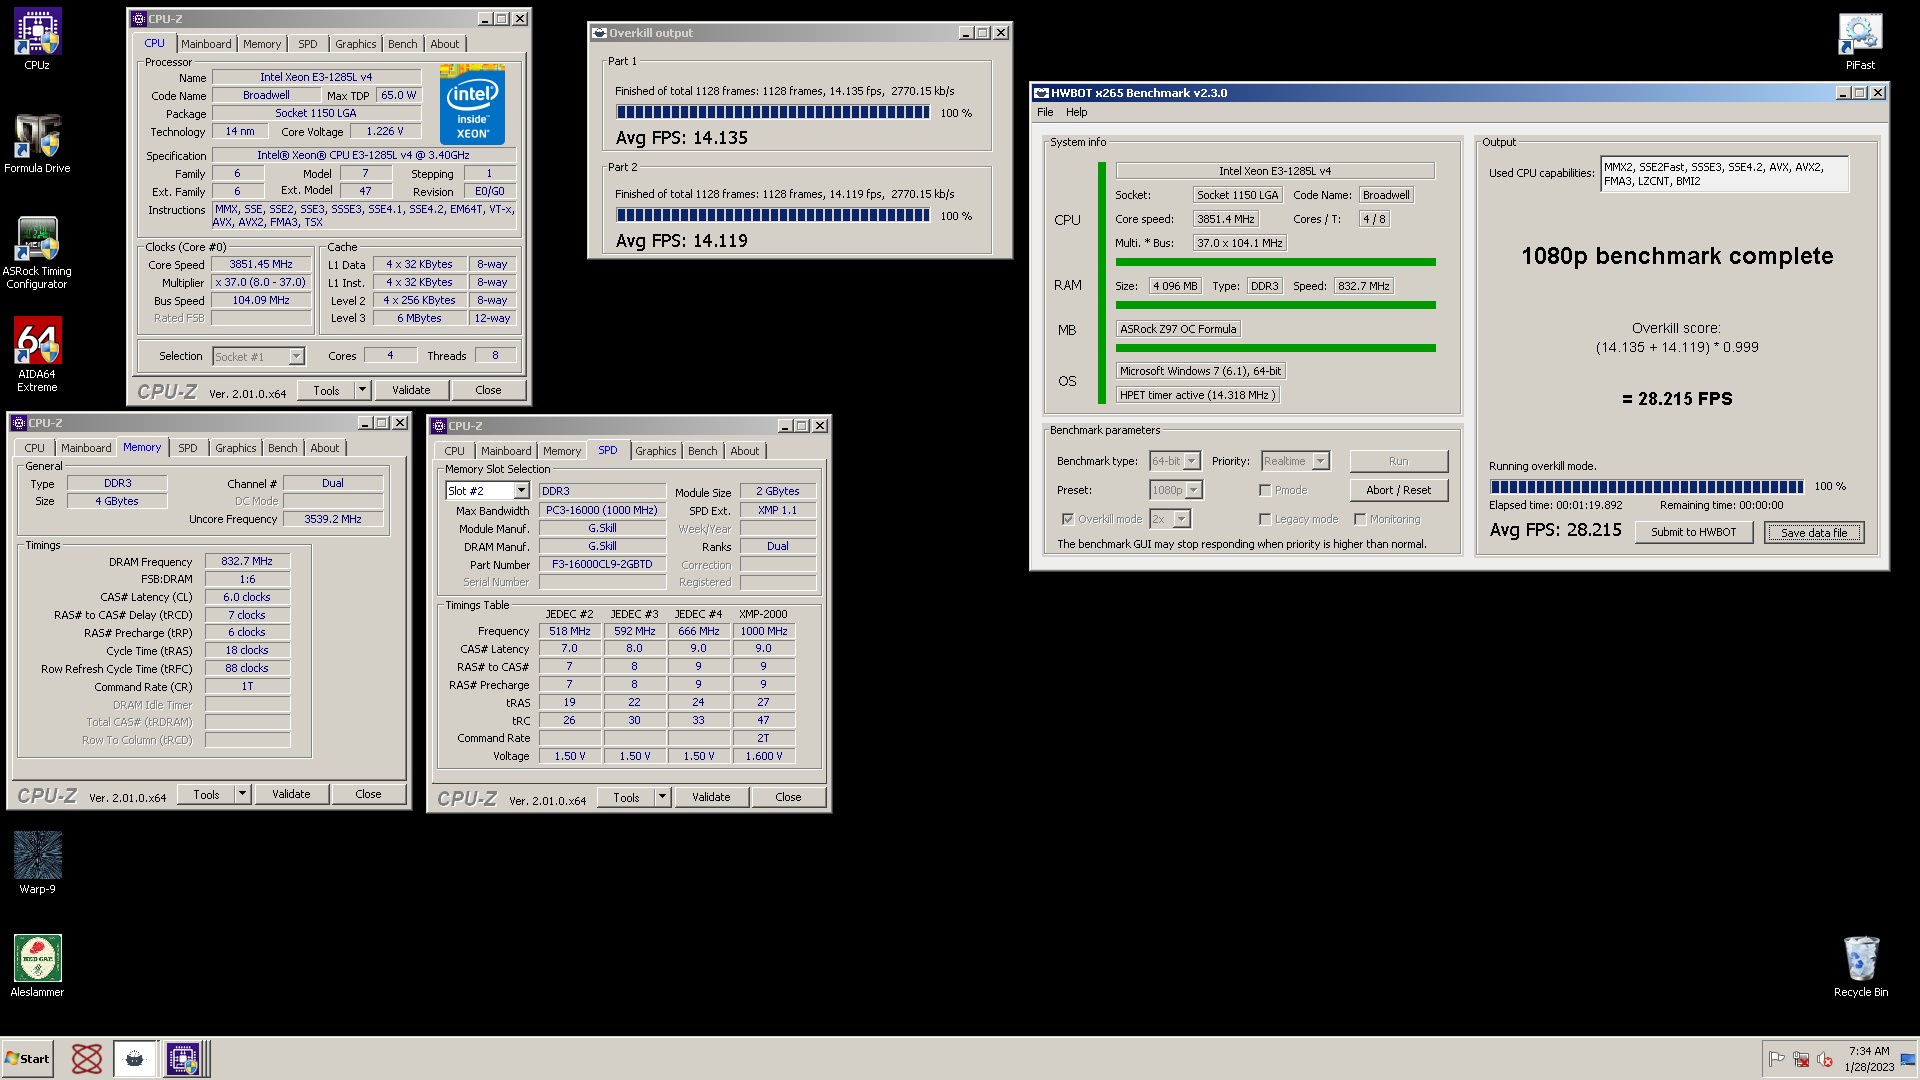
Task: Open the Help menu in HWBOT x265
Action: click(x=1076, y=112)
